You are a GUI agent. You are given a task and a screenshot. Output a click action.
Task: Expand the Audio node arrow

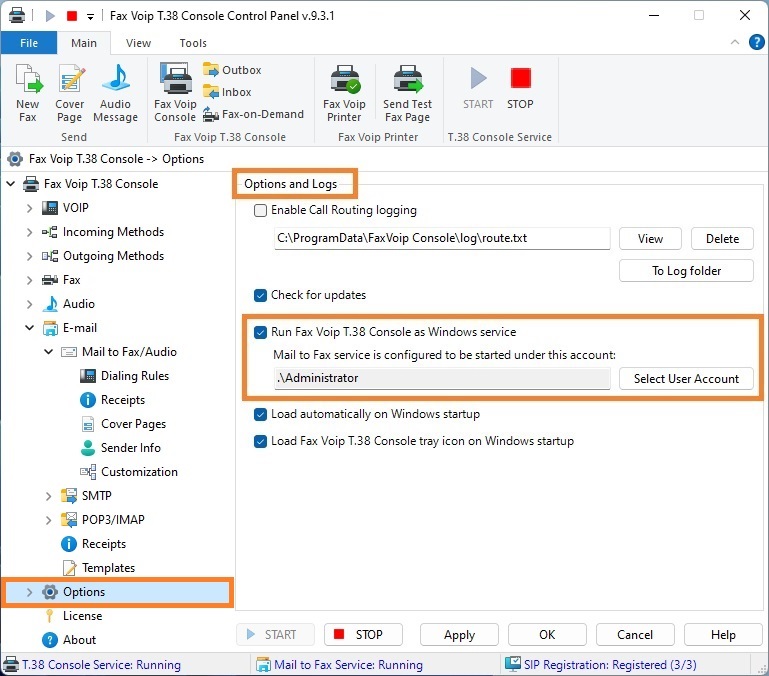click(x=29, y=305)
